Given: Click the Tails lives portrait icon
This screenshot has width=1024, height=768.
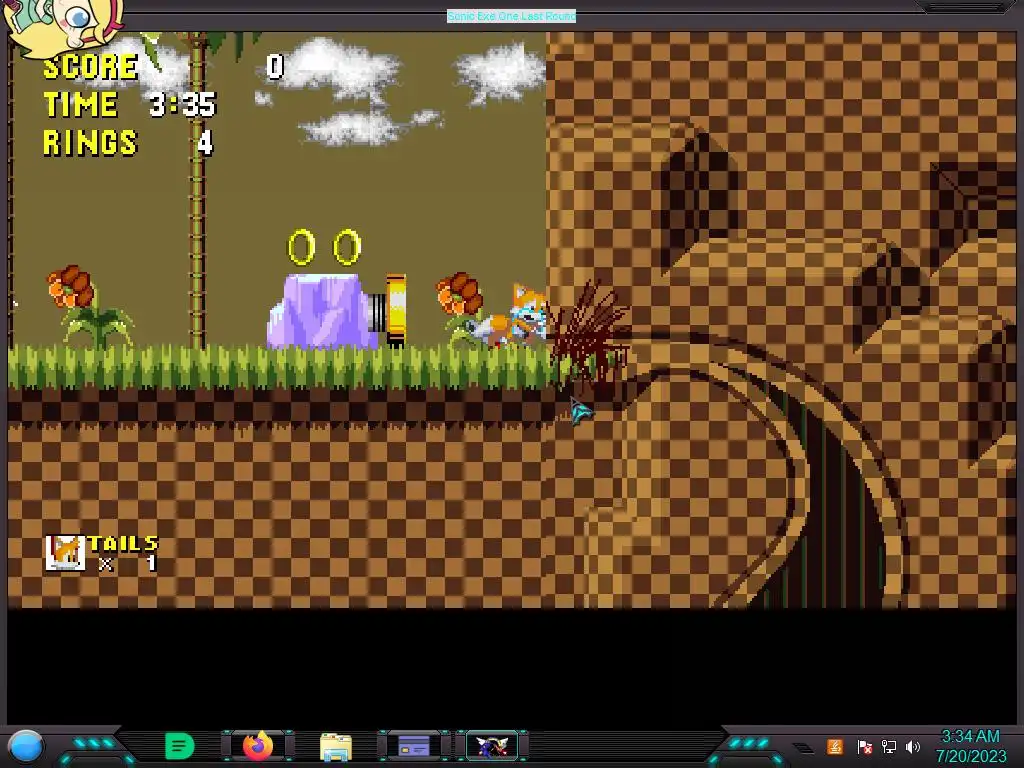Looking at the screenshot, I should tap(65, 552).
